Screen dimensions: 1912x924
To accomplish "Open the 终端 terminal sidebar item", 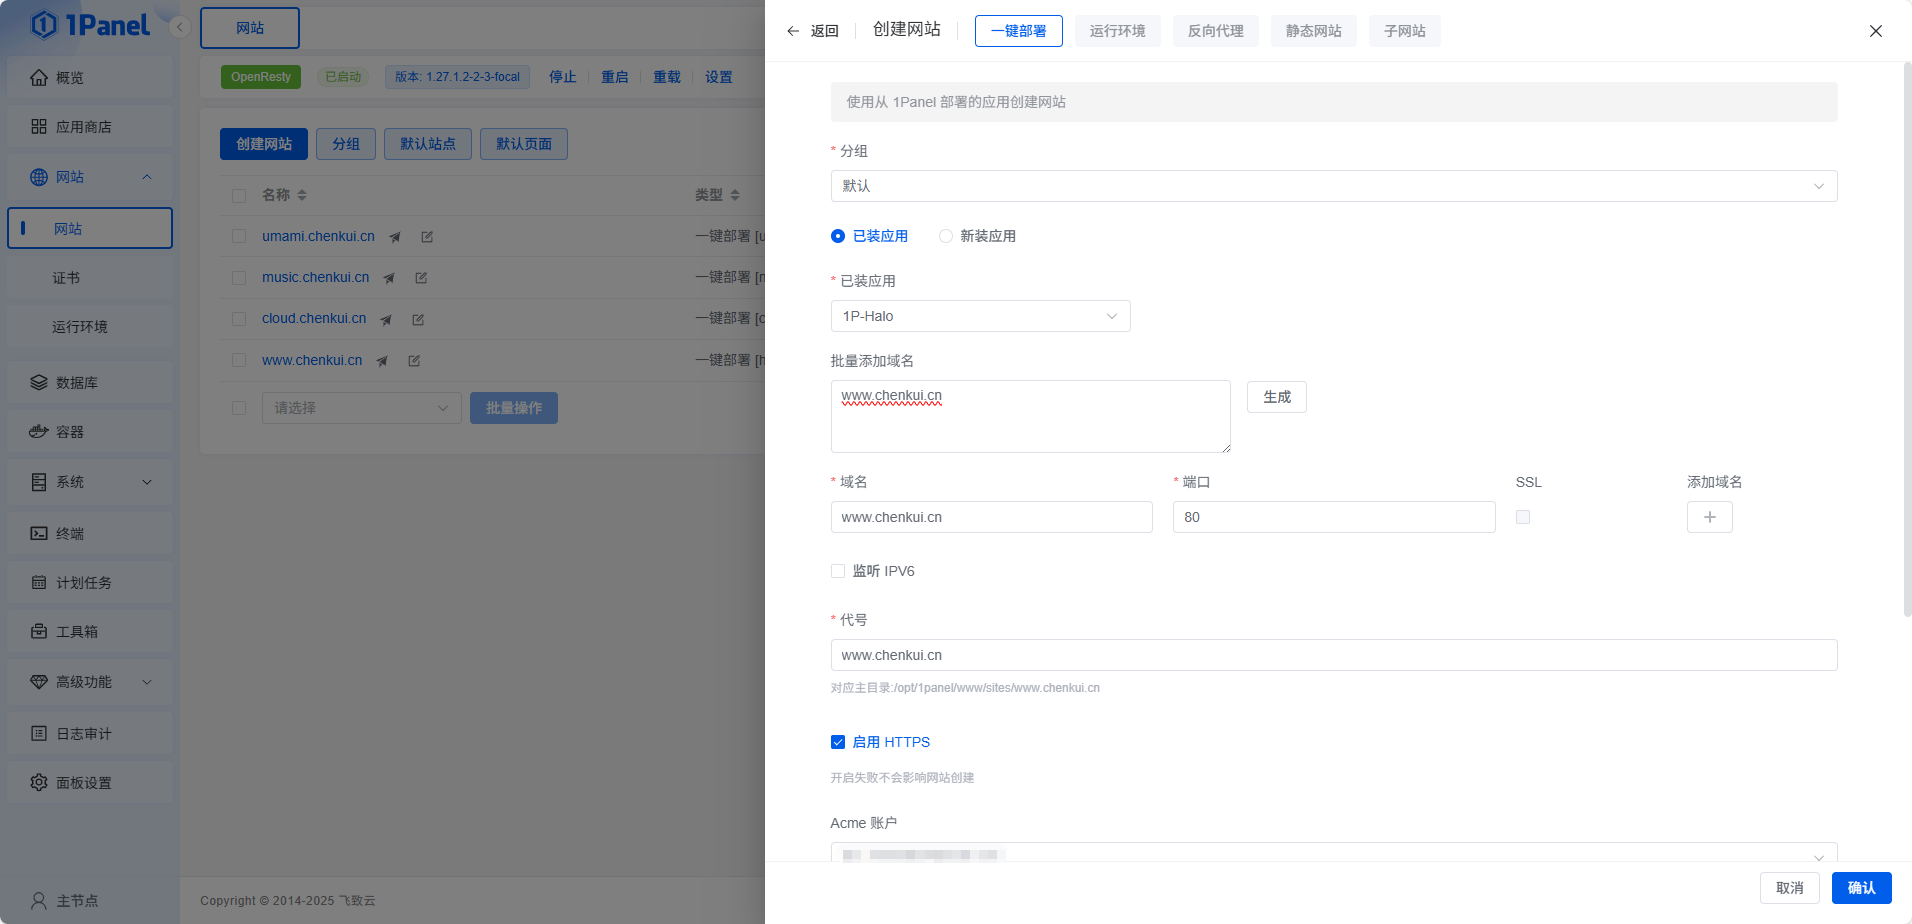I will (x=70, y=534).
